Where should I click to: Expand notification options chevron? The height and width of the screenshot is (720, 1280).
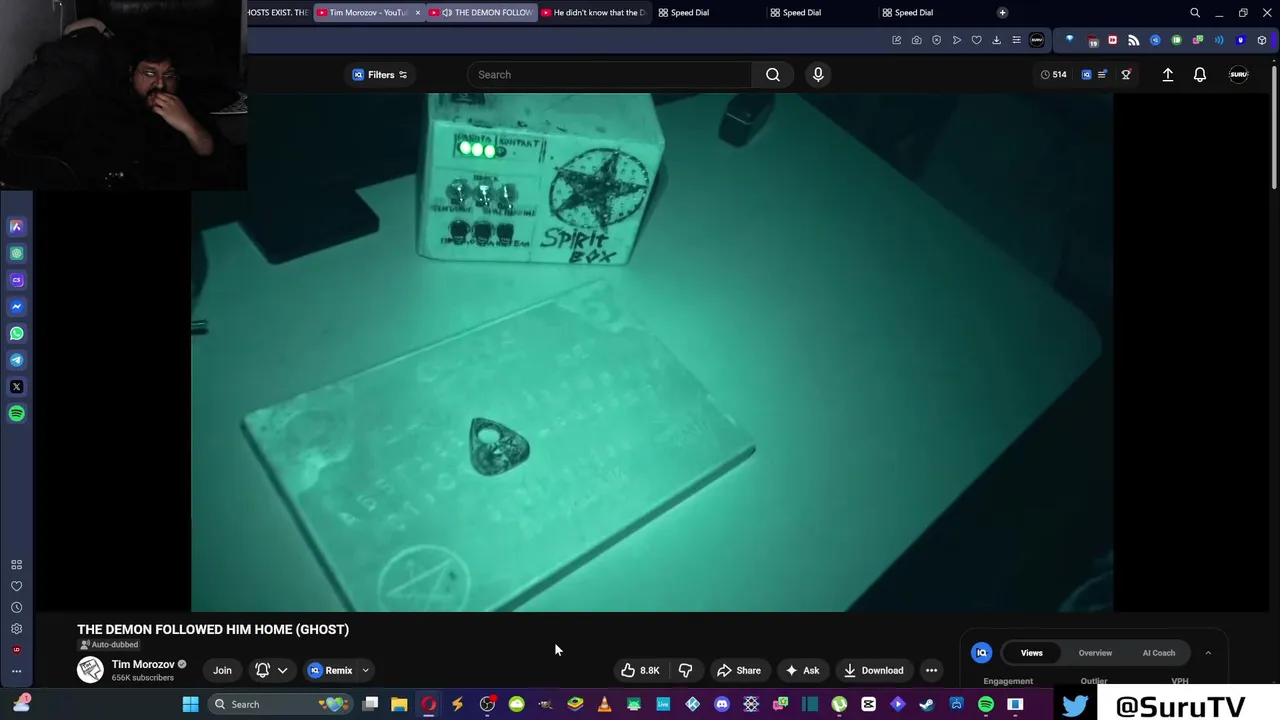(x=282, y=671)
